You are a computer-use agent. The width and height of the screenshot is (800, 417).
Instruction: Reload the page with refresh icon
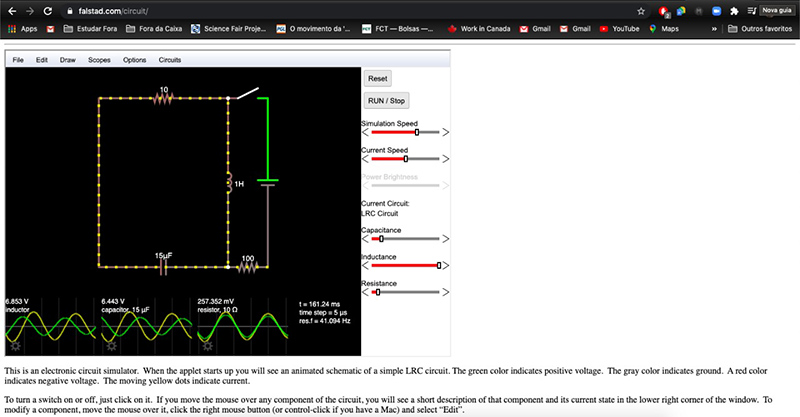click(47, 11)
